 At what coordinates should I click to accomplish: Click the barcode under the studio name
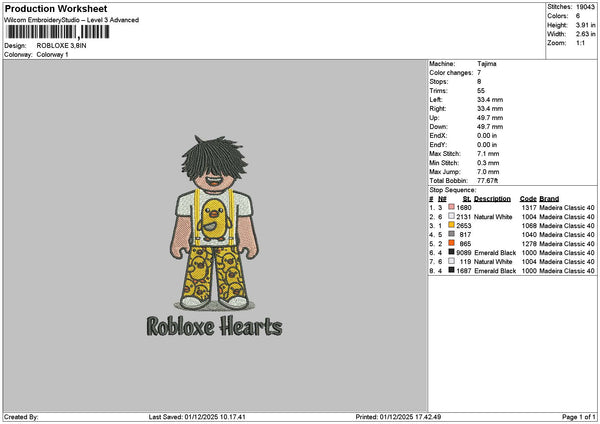(58, 32)
